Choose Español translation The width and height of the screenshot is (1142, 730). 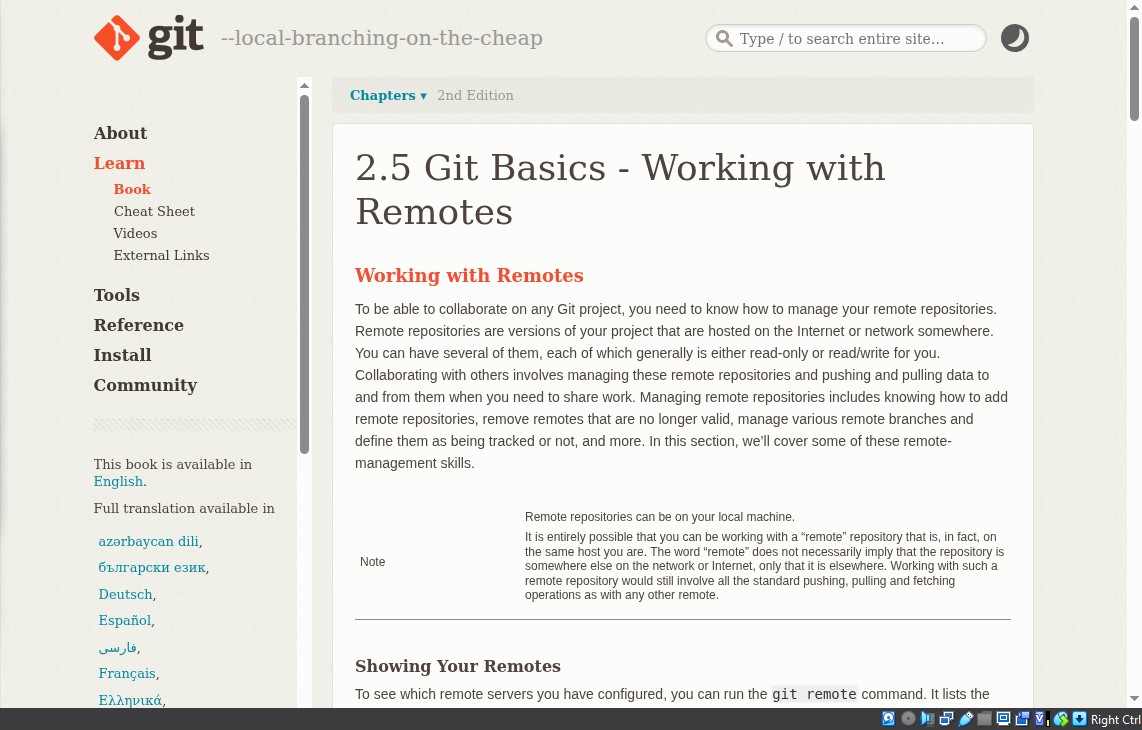[x=125, y=621]
